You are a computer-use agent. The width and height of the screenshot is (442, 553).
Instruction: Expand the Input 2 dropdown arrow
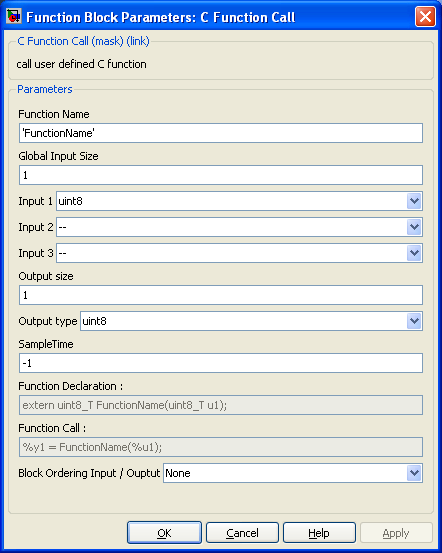coord(414,227)
